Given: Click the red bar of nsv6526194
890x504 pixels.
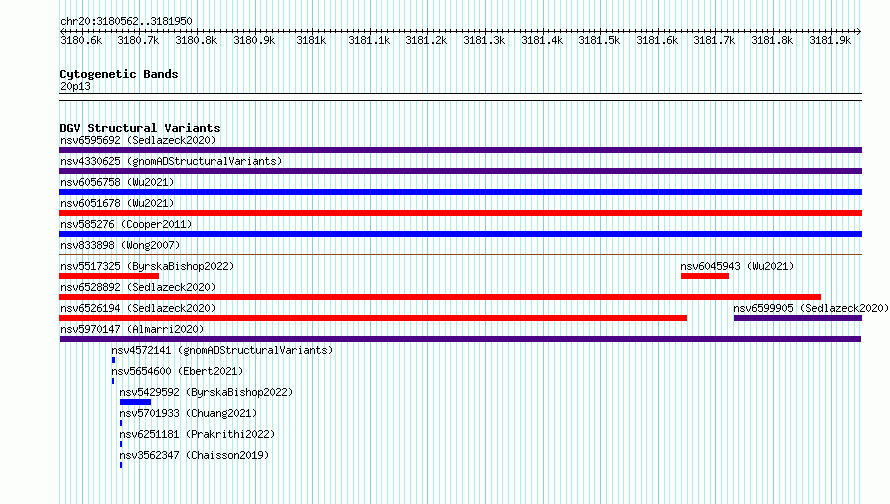Looking at the screenshot, I should (x=373, y=318).
